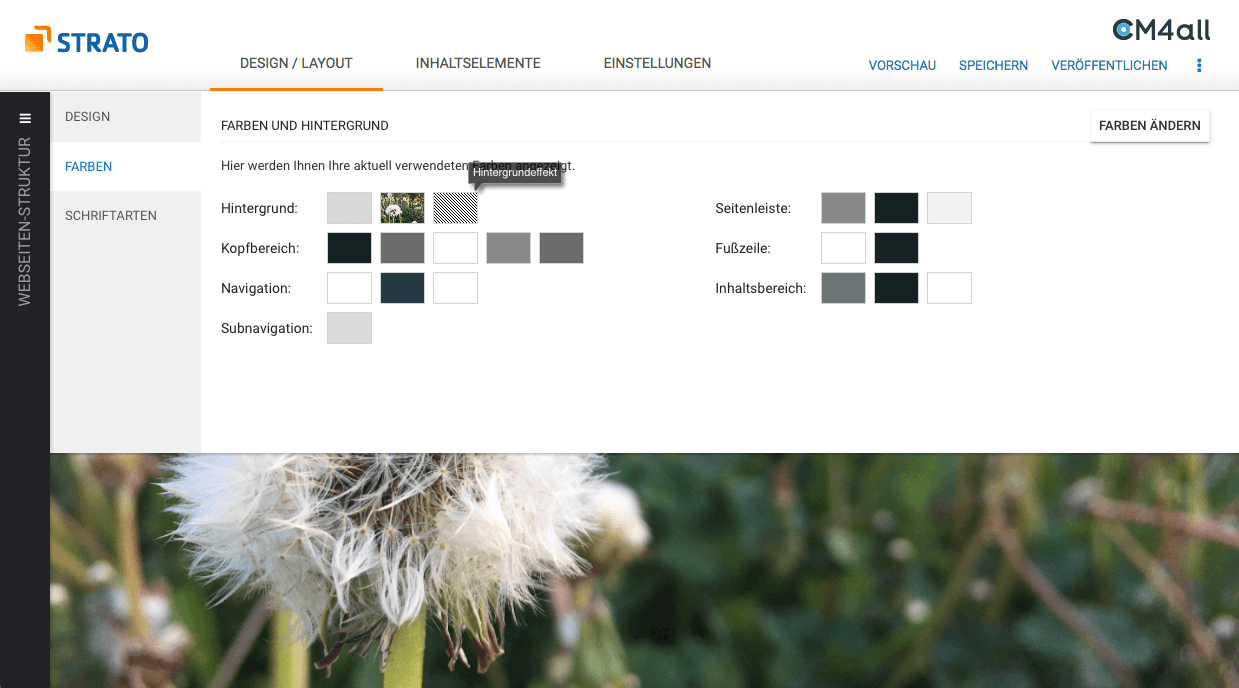Click the CM4all logo
1239x688 pixels.
1161,30
